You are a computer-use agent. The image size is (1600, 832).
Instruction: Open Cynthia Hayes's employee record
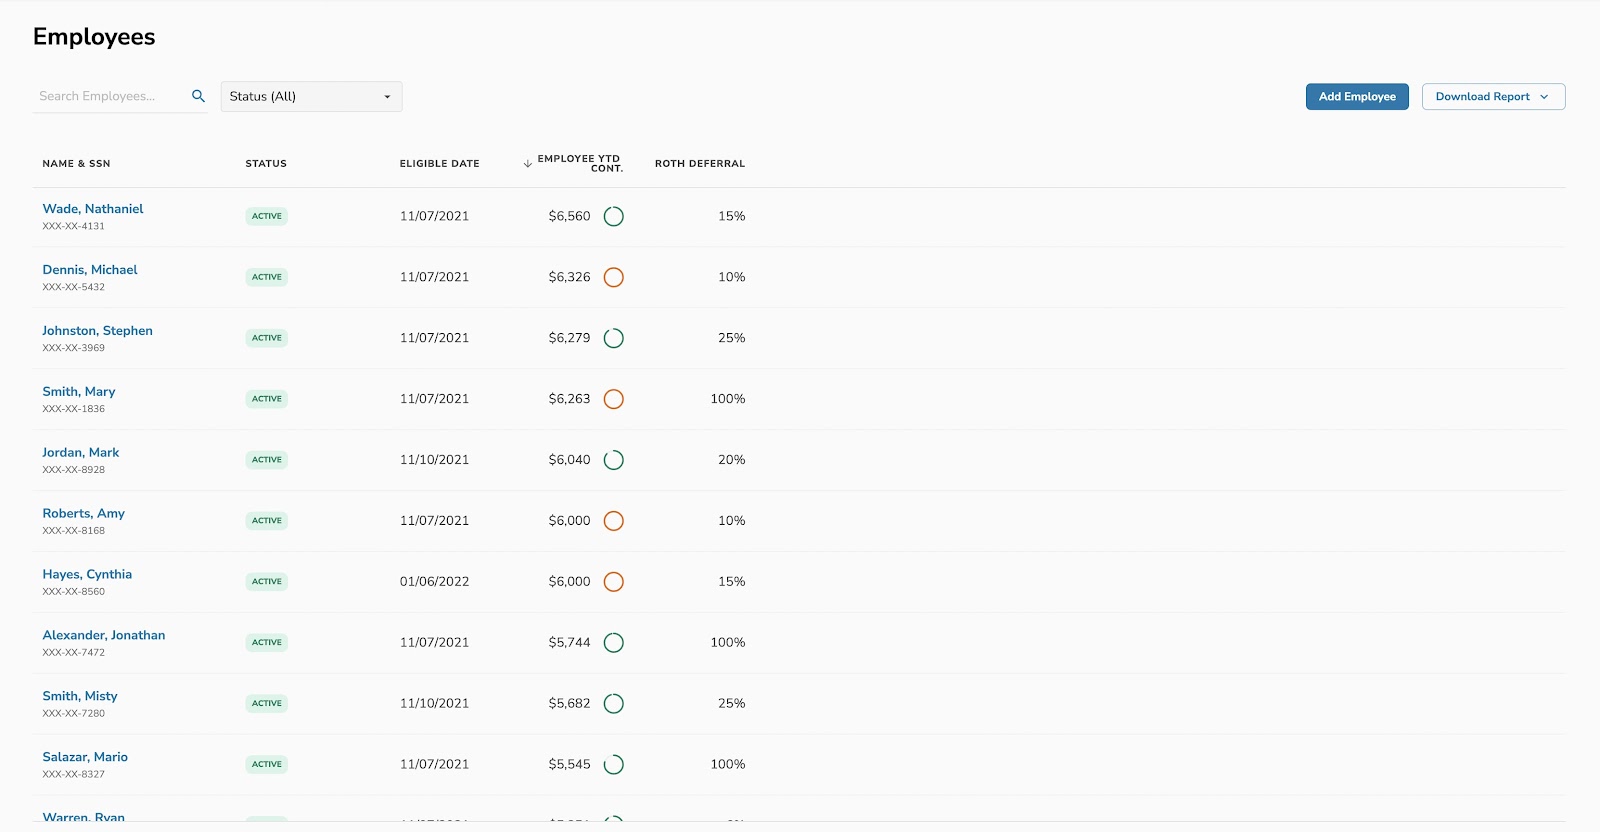coord(87,575)
